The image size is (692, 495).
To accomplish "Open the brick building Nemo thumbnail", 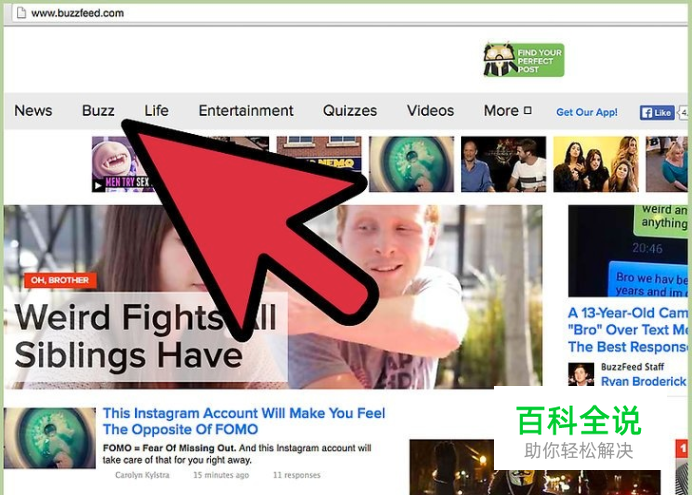I will [x=319, y=154].
